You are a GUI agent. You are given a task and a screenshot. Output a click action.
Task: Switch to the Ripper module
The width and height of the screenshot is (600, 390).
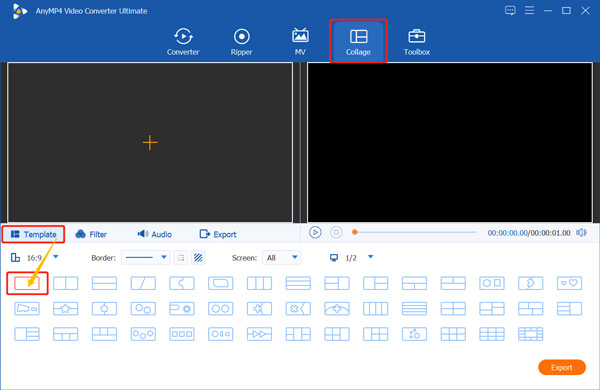[x=241, y=42]
